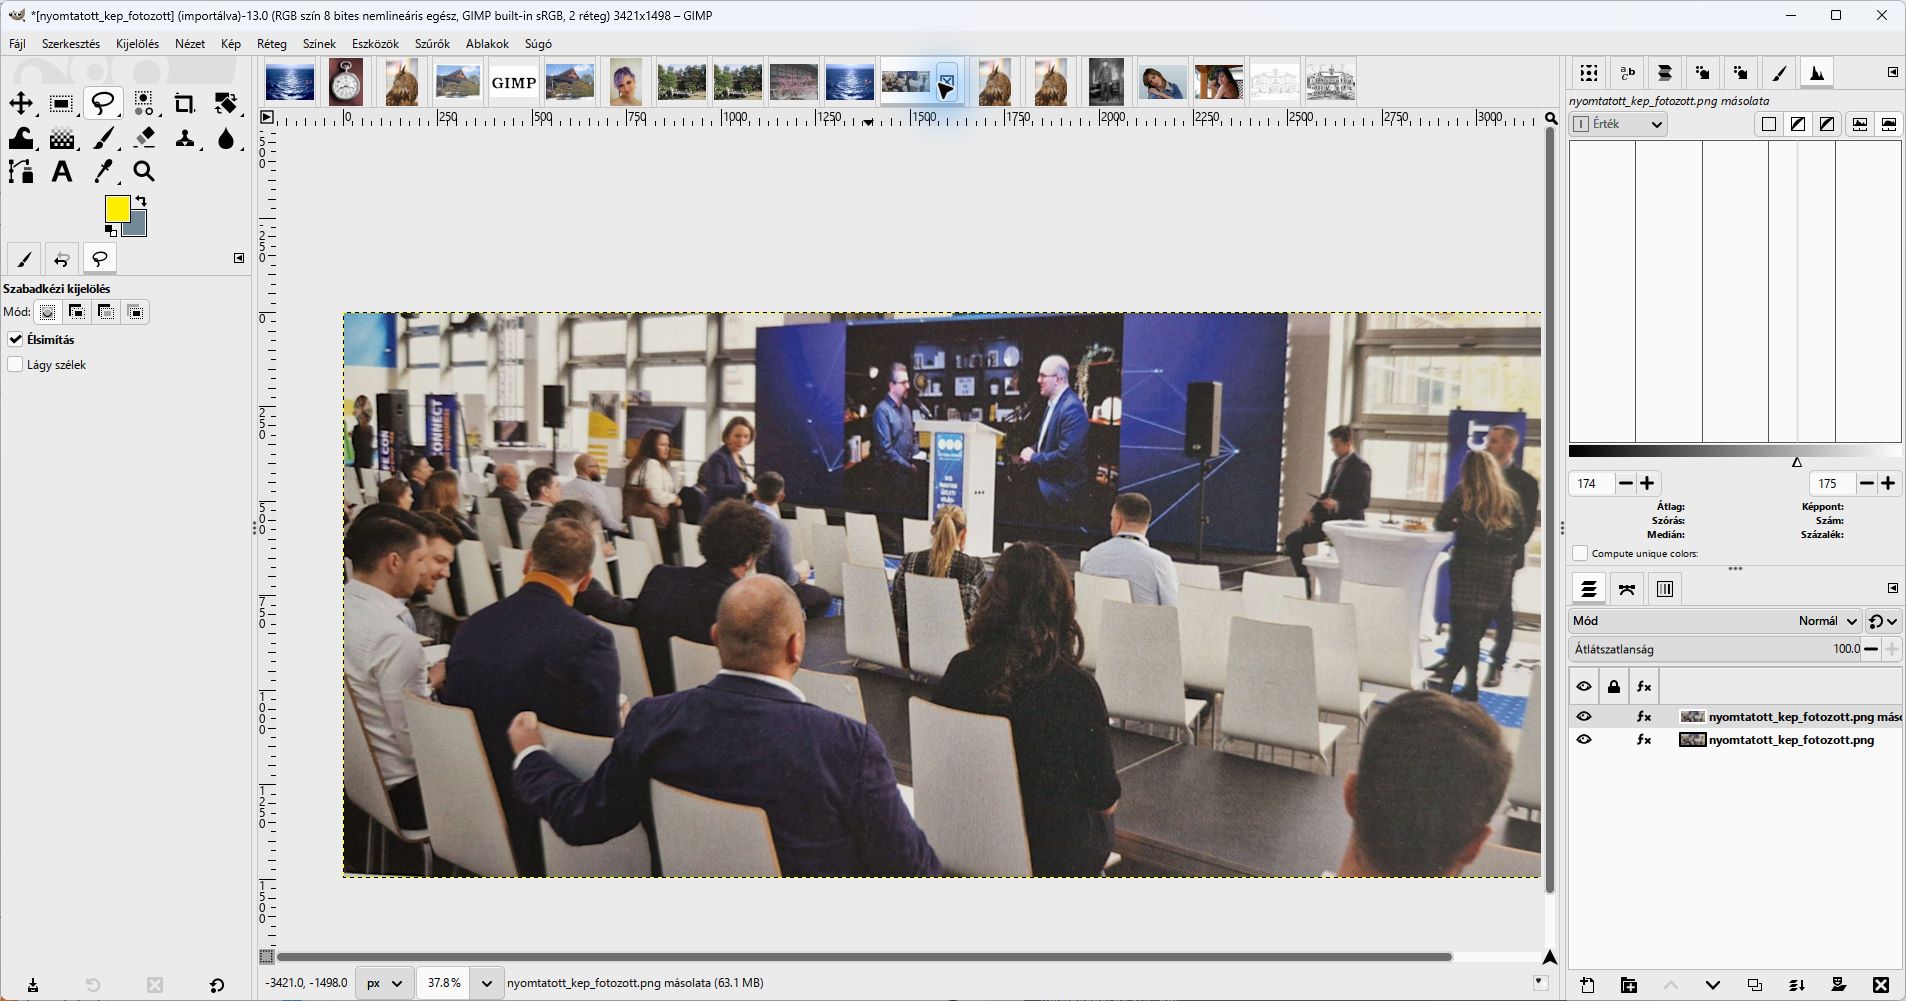This screenshot has width=1906, height=1001.
Task: Select the Crop tool
Action: tap(184, 103)
